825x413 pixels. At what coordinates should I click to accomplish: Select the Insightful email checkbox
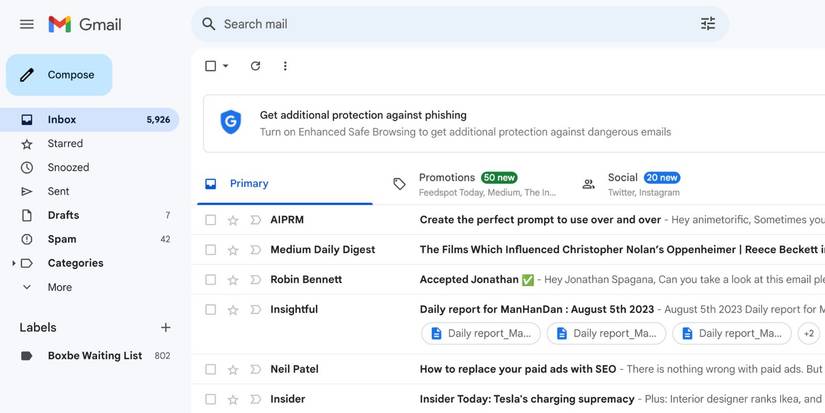(x=210, y=310)
